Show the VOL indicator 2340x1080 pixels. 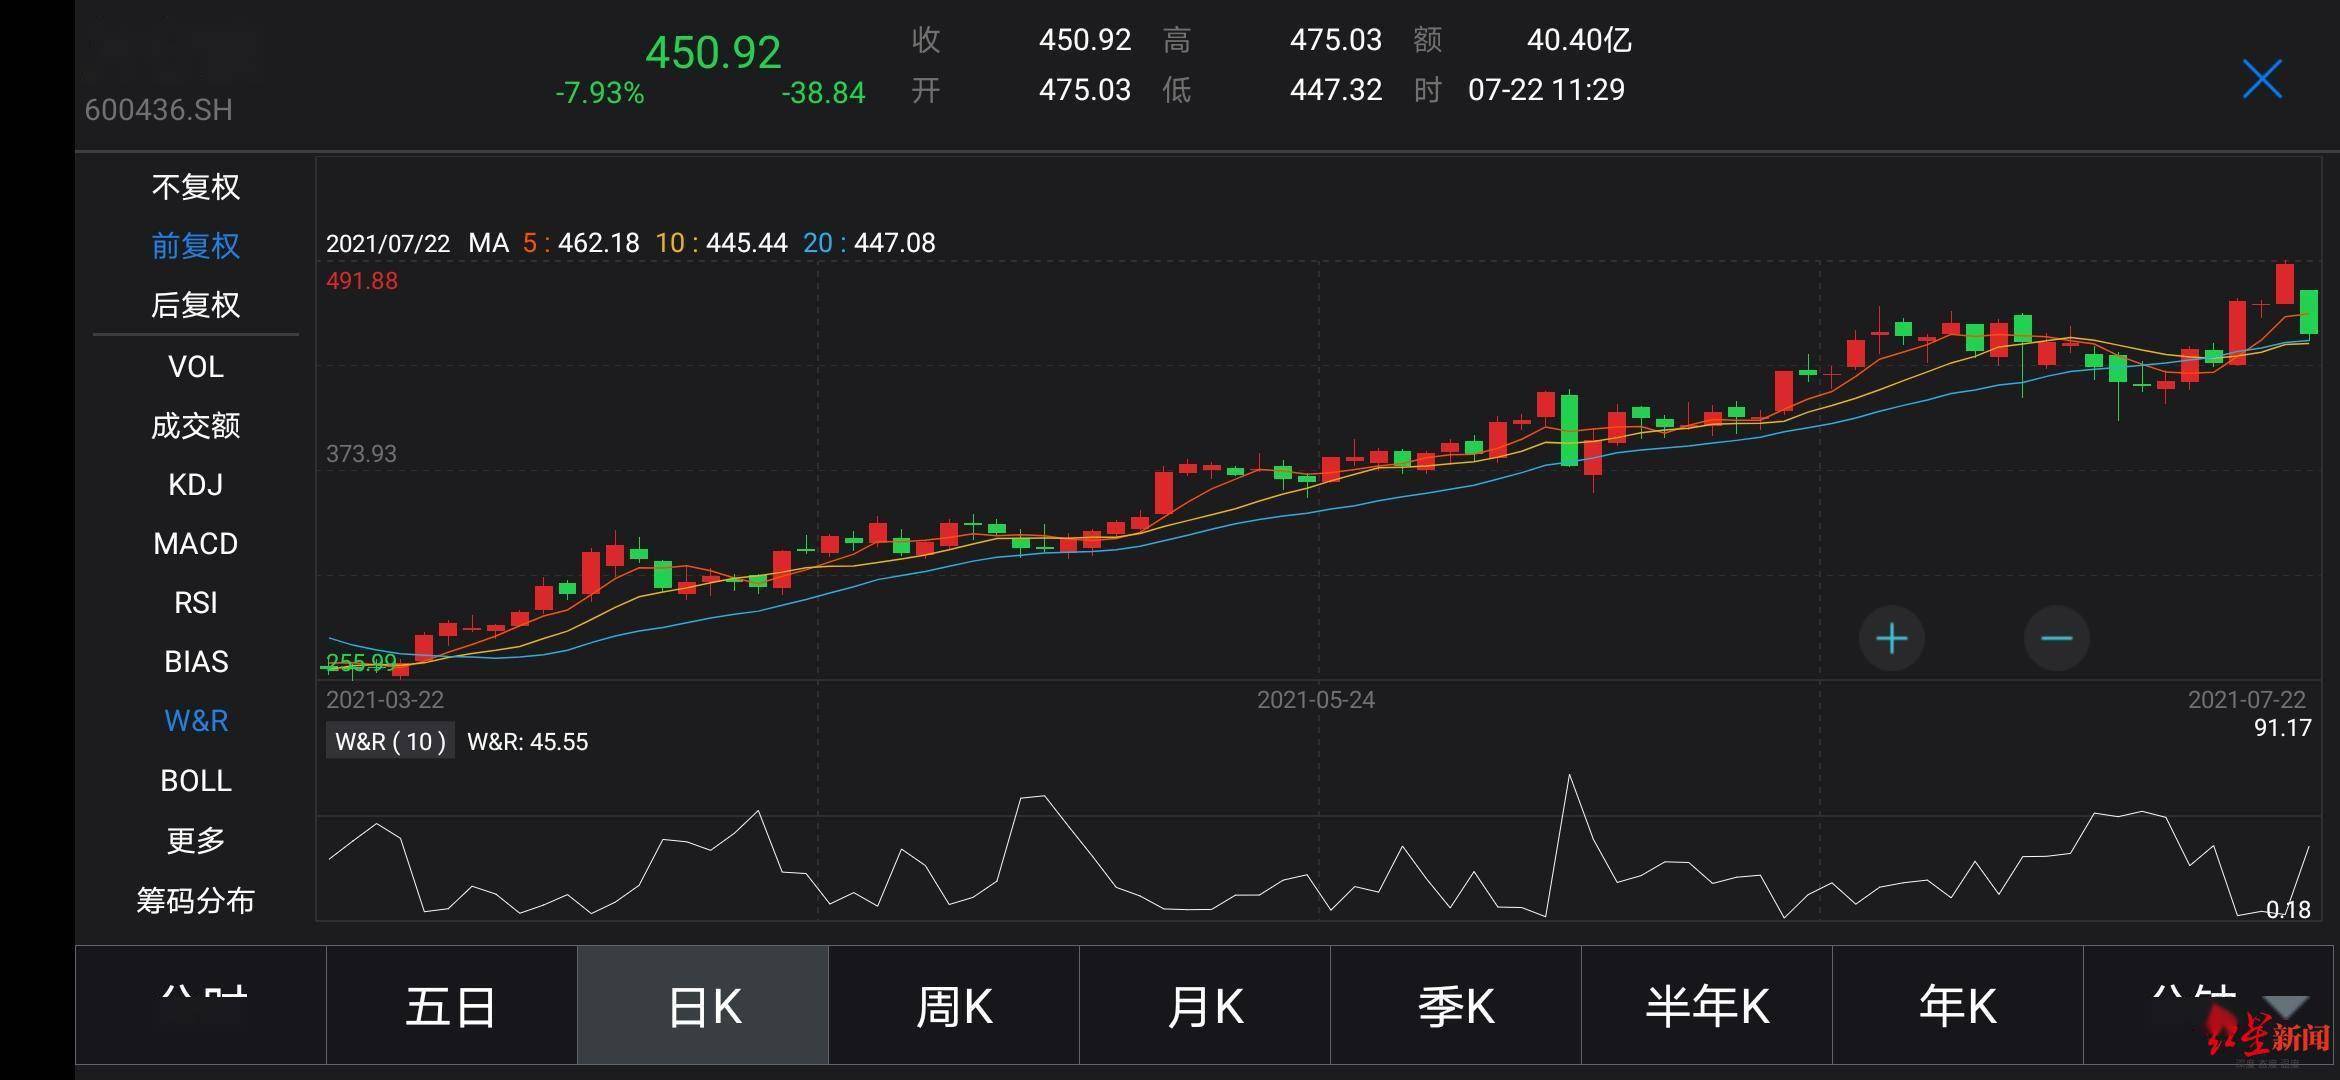tap(196, 367)
